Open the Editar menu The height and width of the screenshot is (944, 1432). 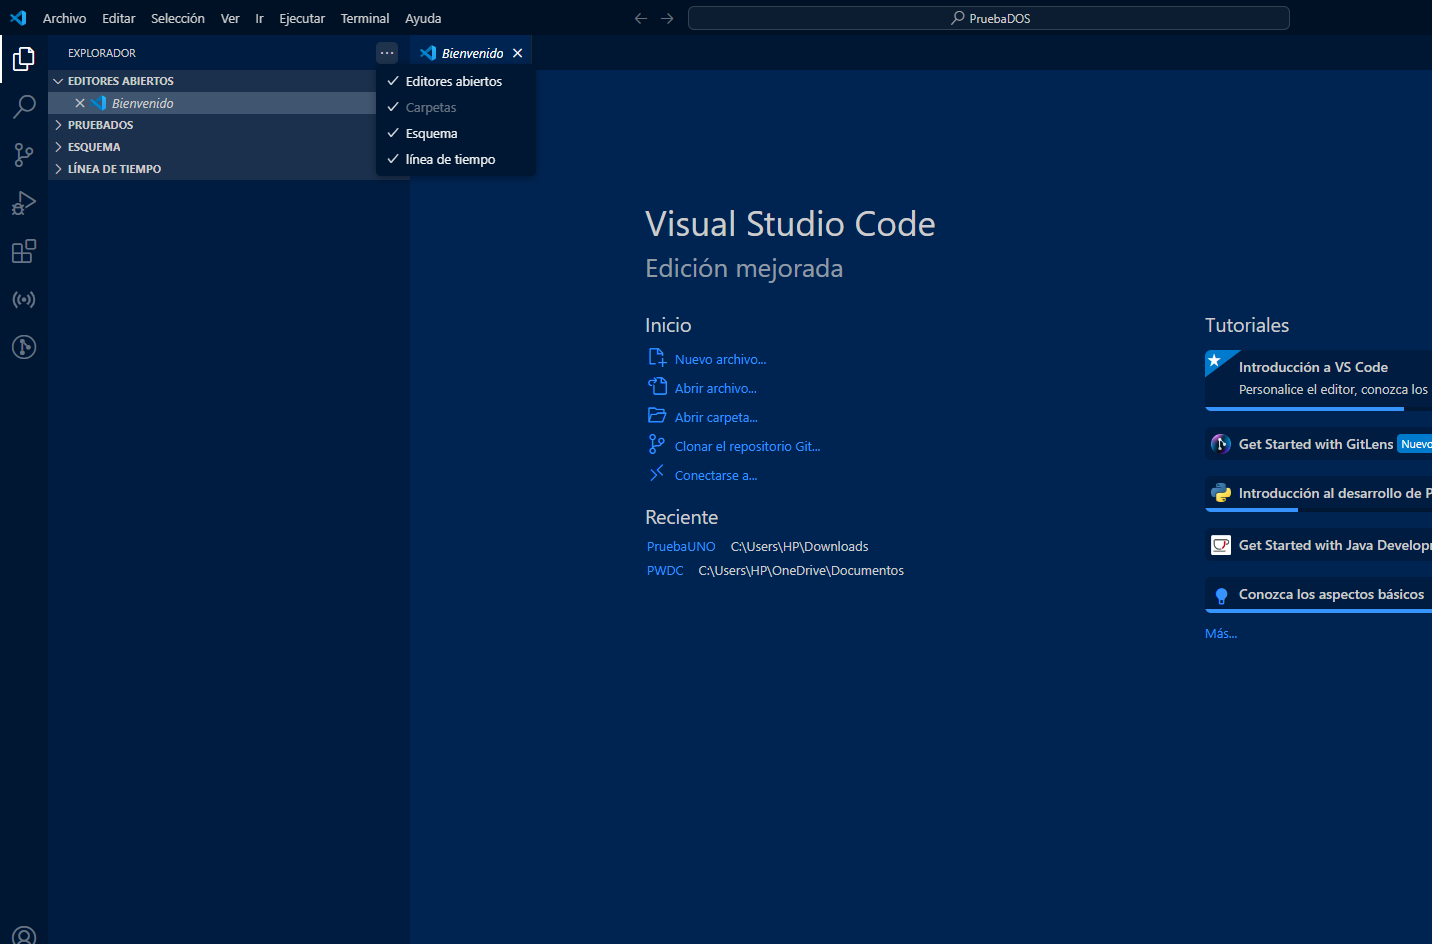pyautogui.click(x=119, y=18)
